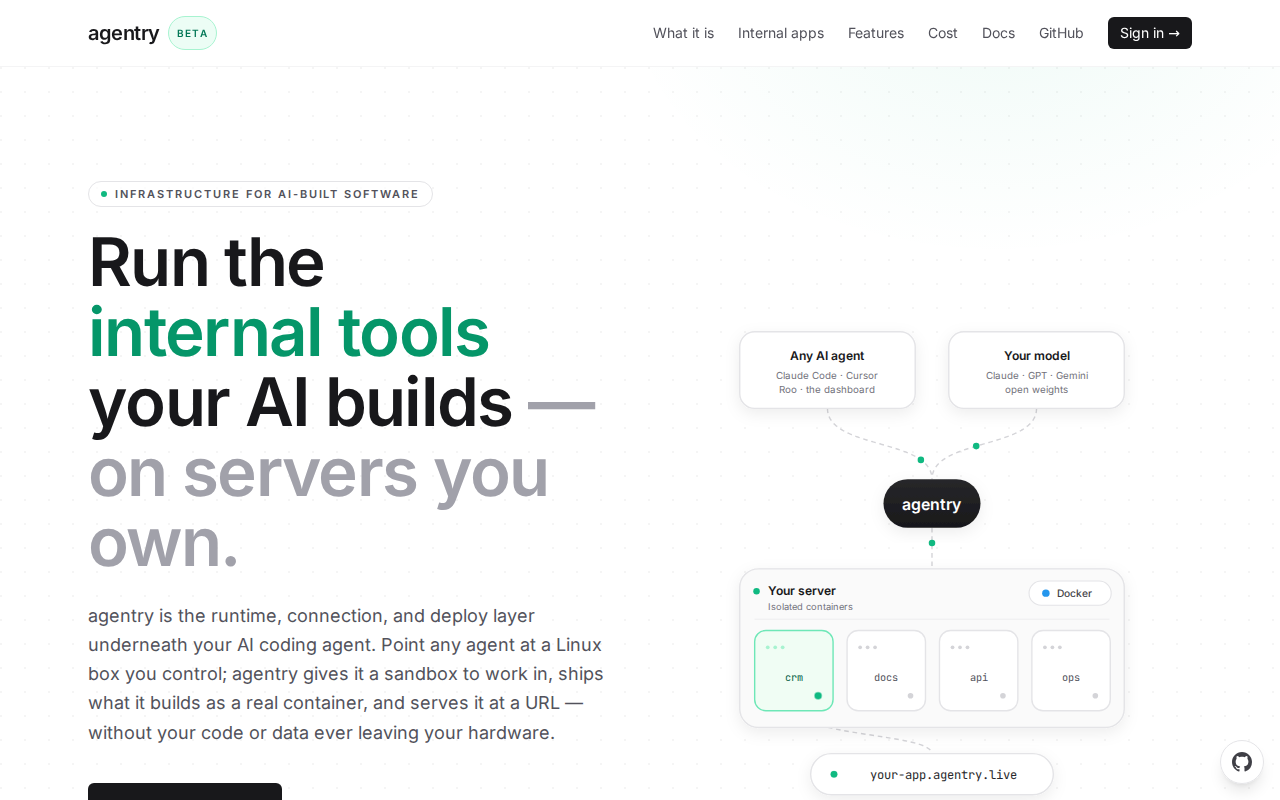Select the crm container tile
Viewport: 1280px width, 800px height.
point(794,670)
